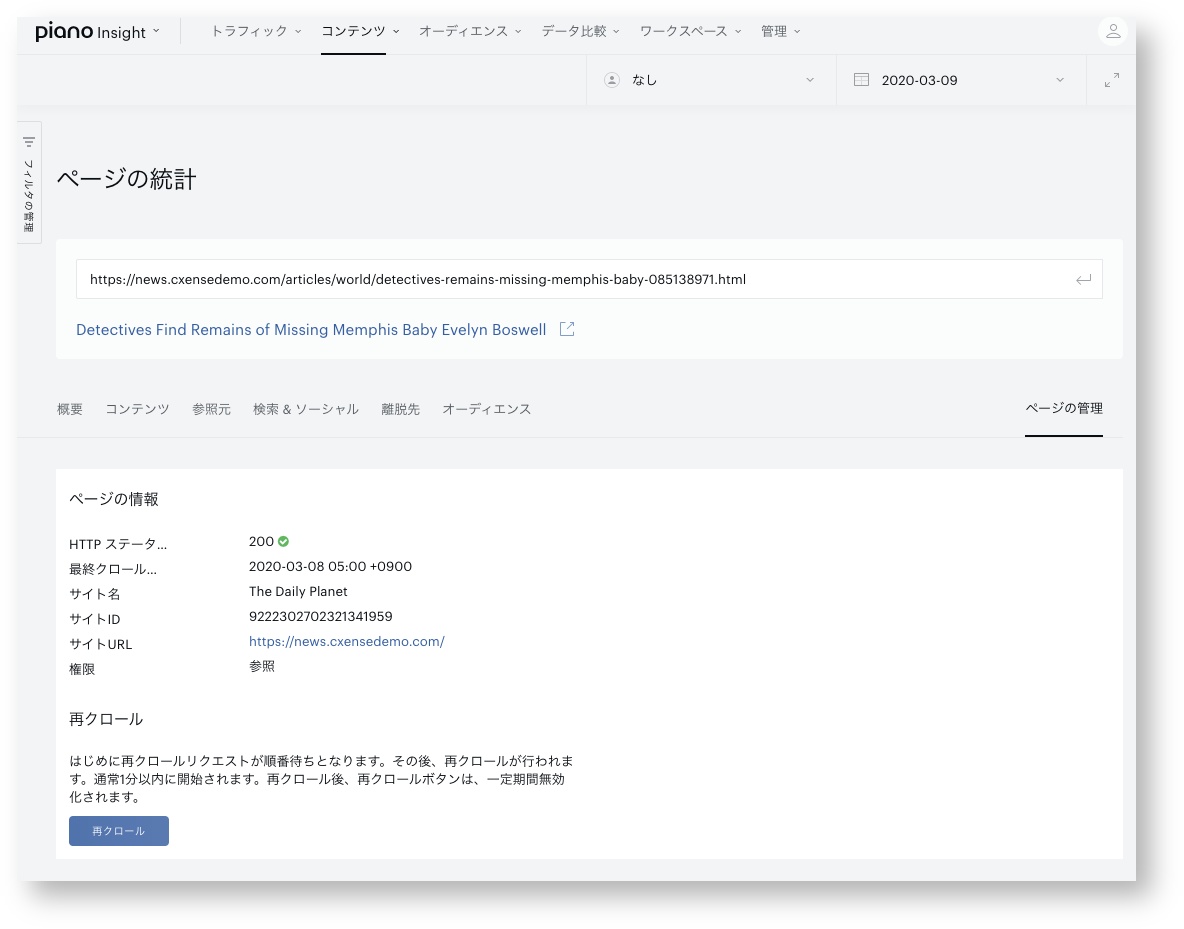Click the ページの統計 heading
This screenshot has width=1184, height=929.
(127, 179)
